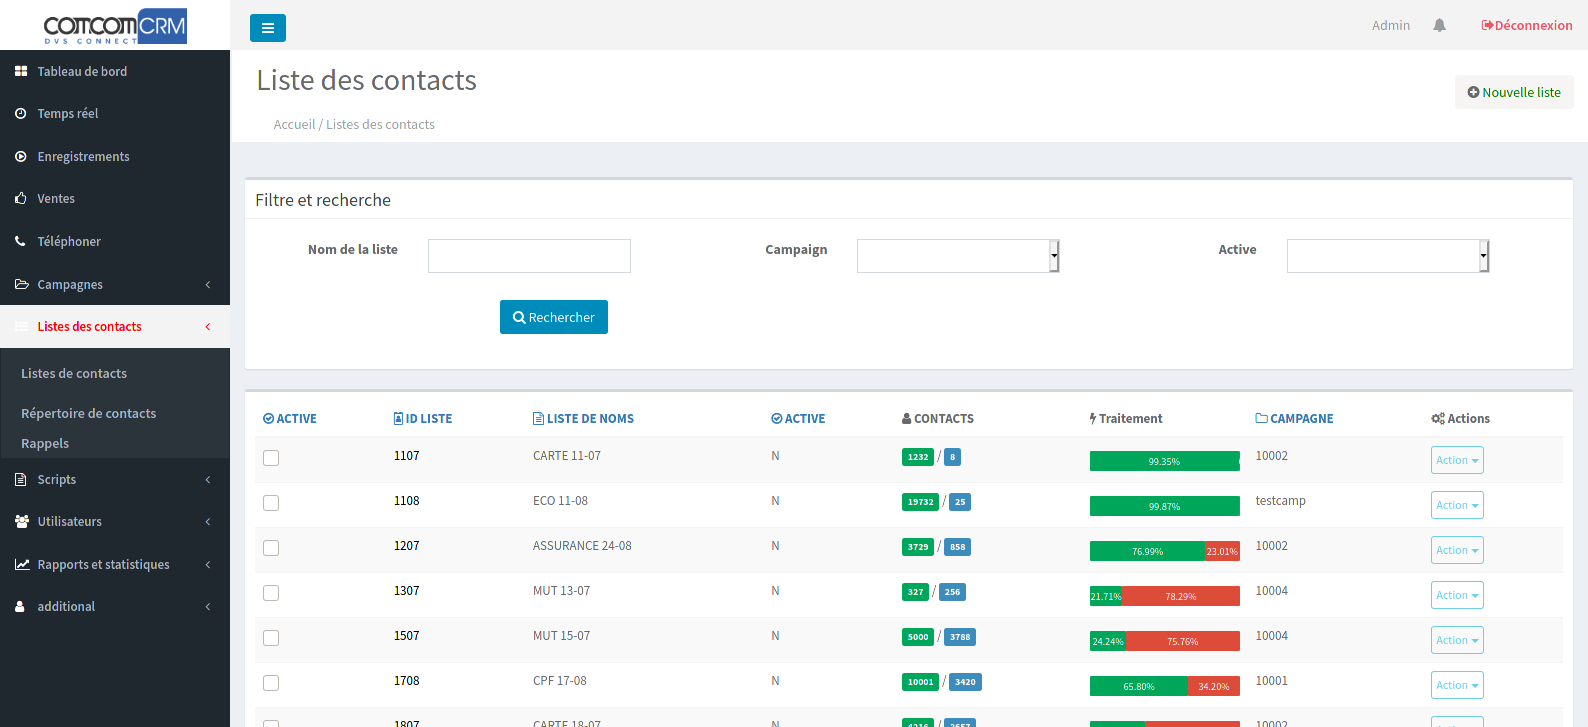Viewport: 1588px width, 727px height.
Task: Tick the checkbox for list 1107
Action: pos(271,458)
